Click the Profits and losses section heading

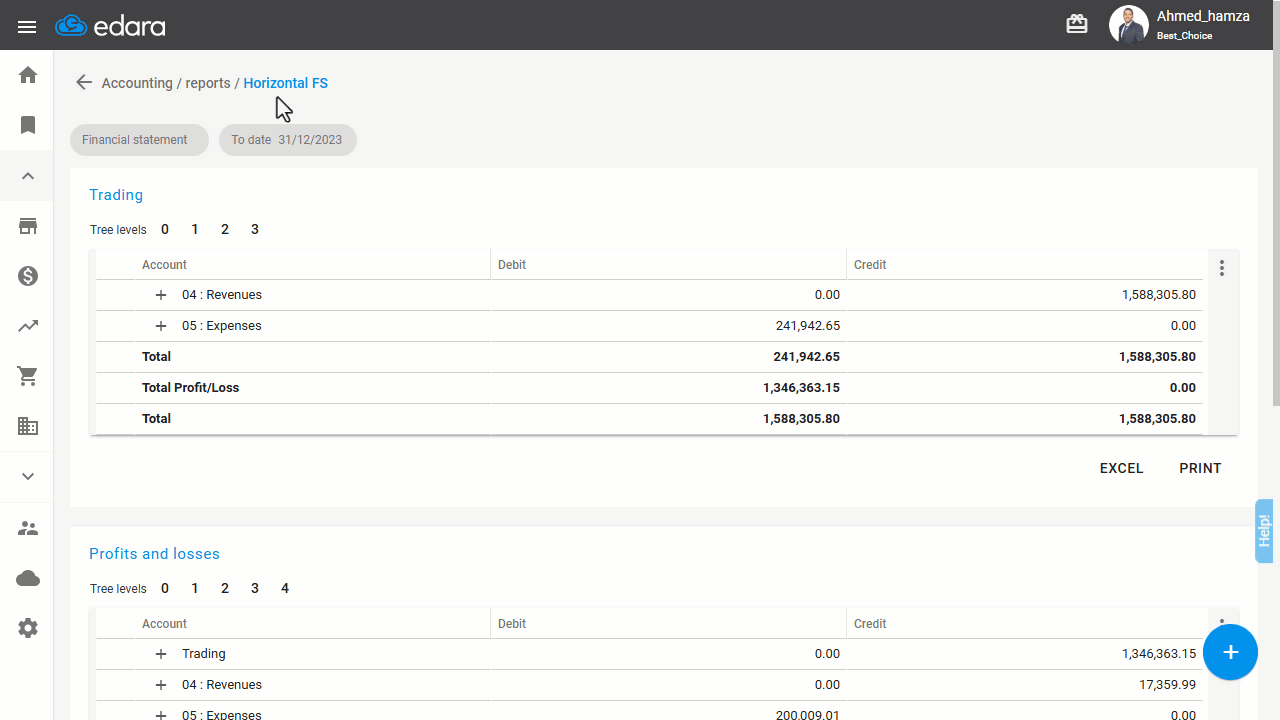[154, 554]
